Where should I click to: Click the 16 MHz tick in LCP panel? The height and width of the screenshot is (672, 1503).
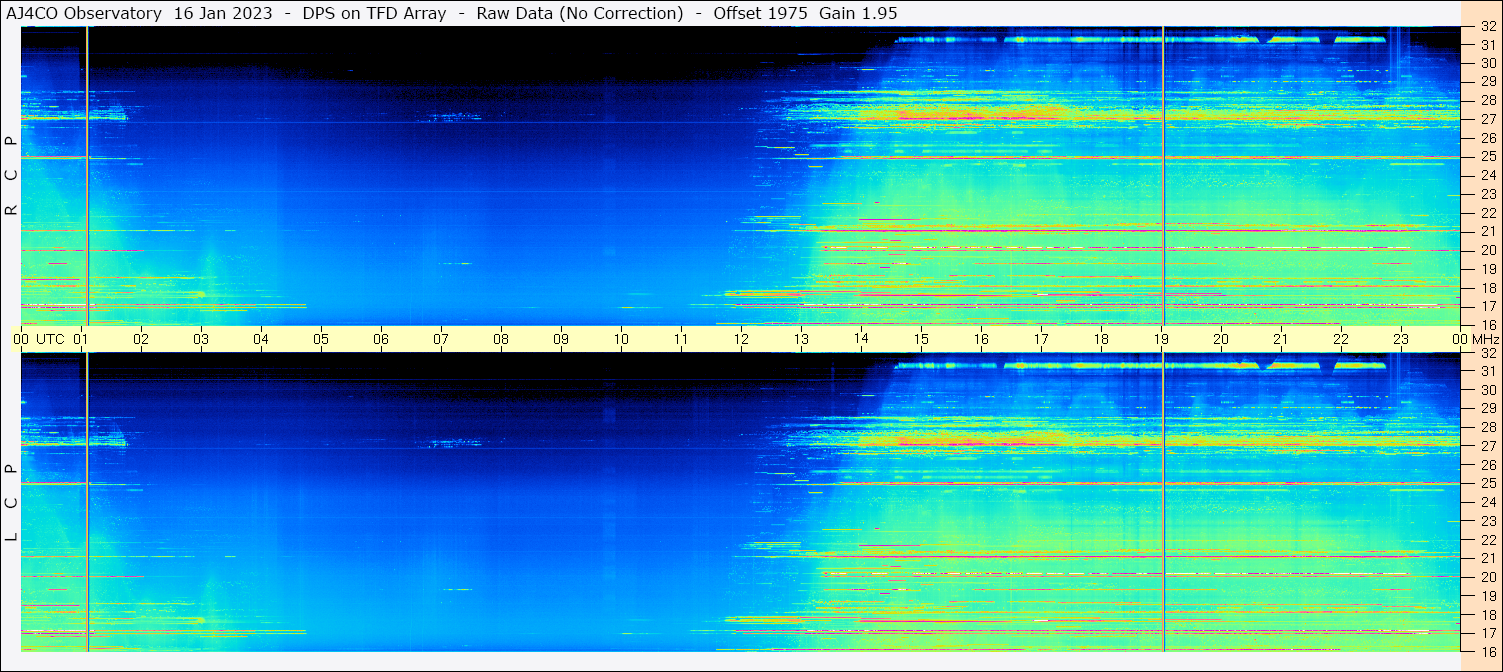1487,651
